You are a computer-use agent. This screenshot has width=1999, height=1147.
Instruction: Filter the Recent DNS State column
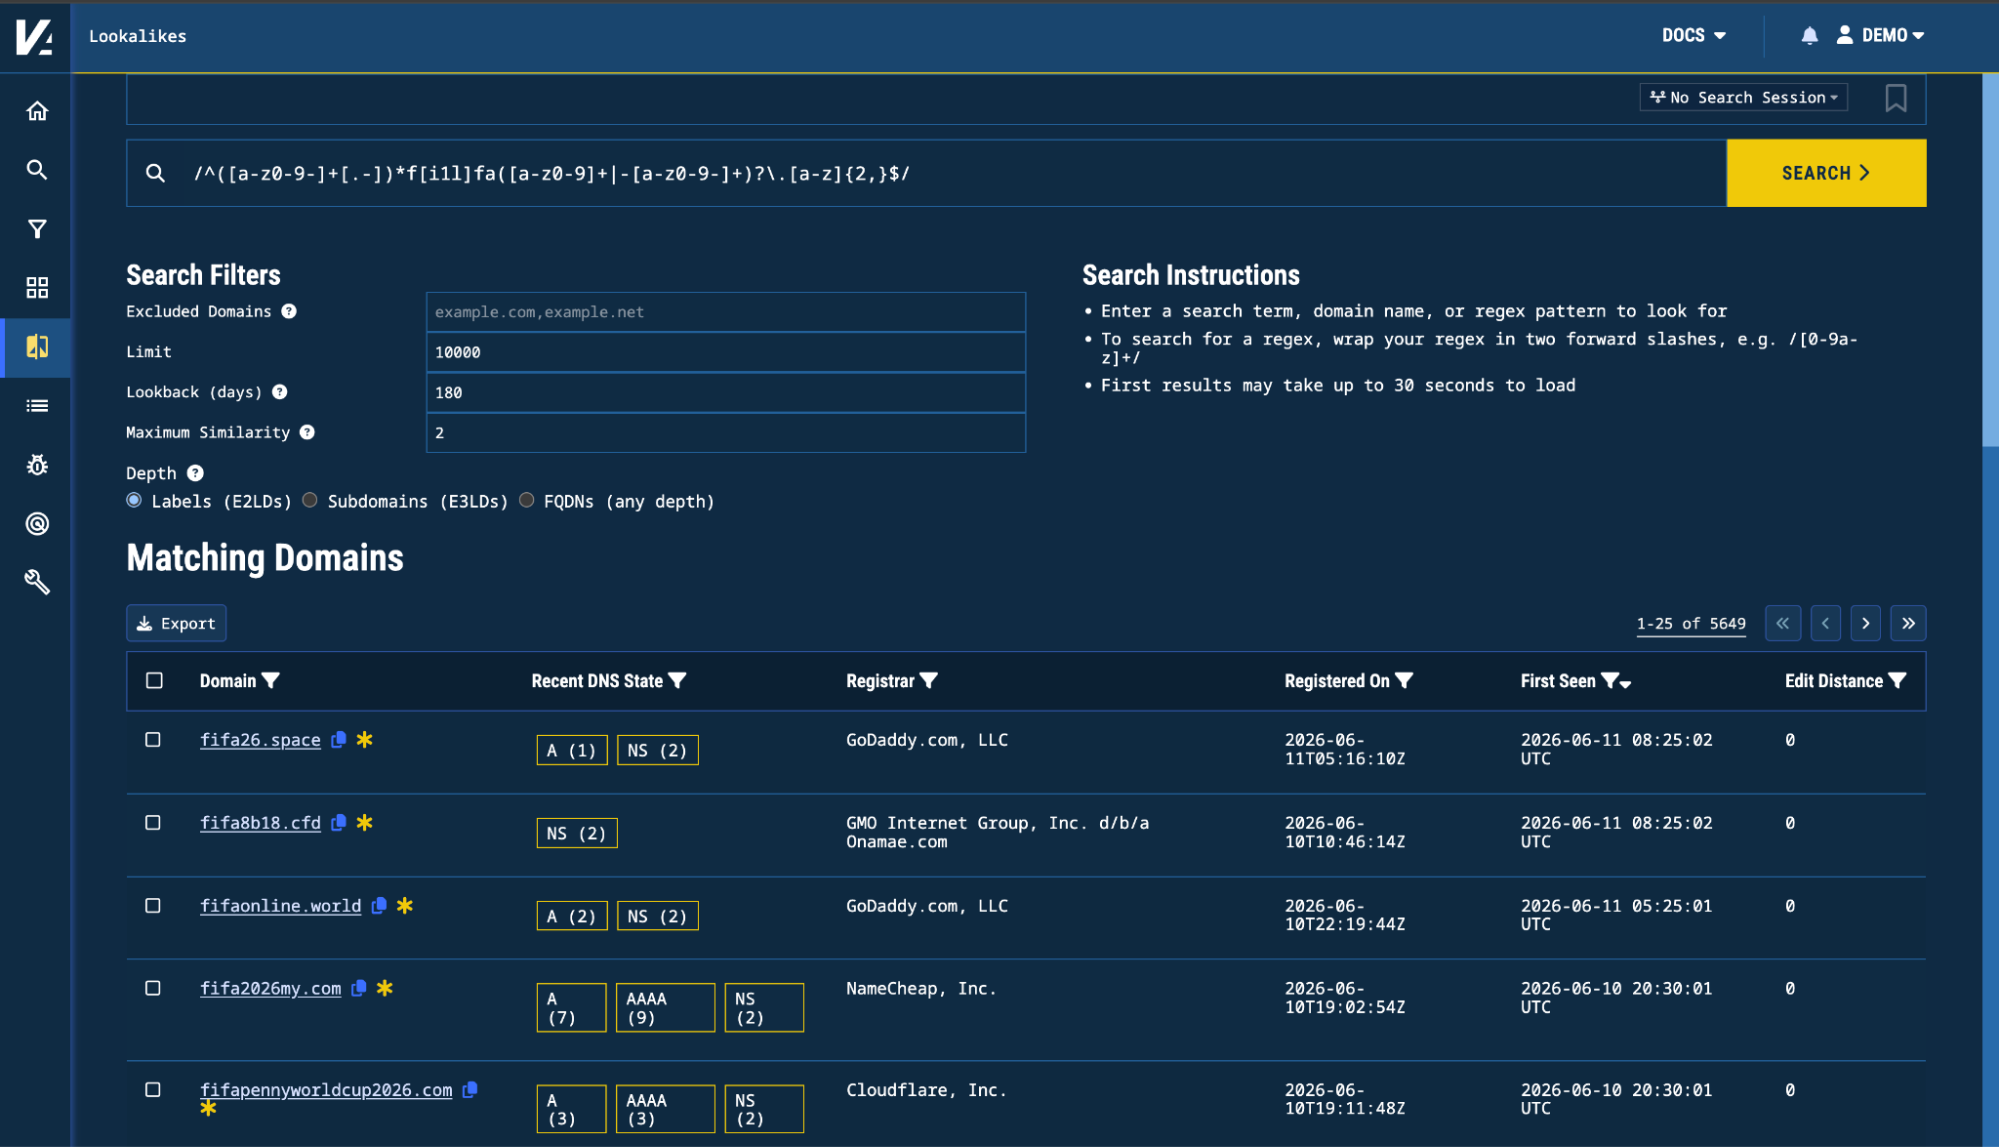coord(678,681)
